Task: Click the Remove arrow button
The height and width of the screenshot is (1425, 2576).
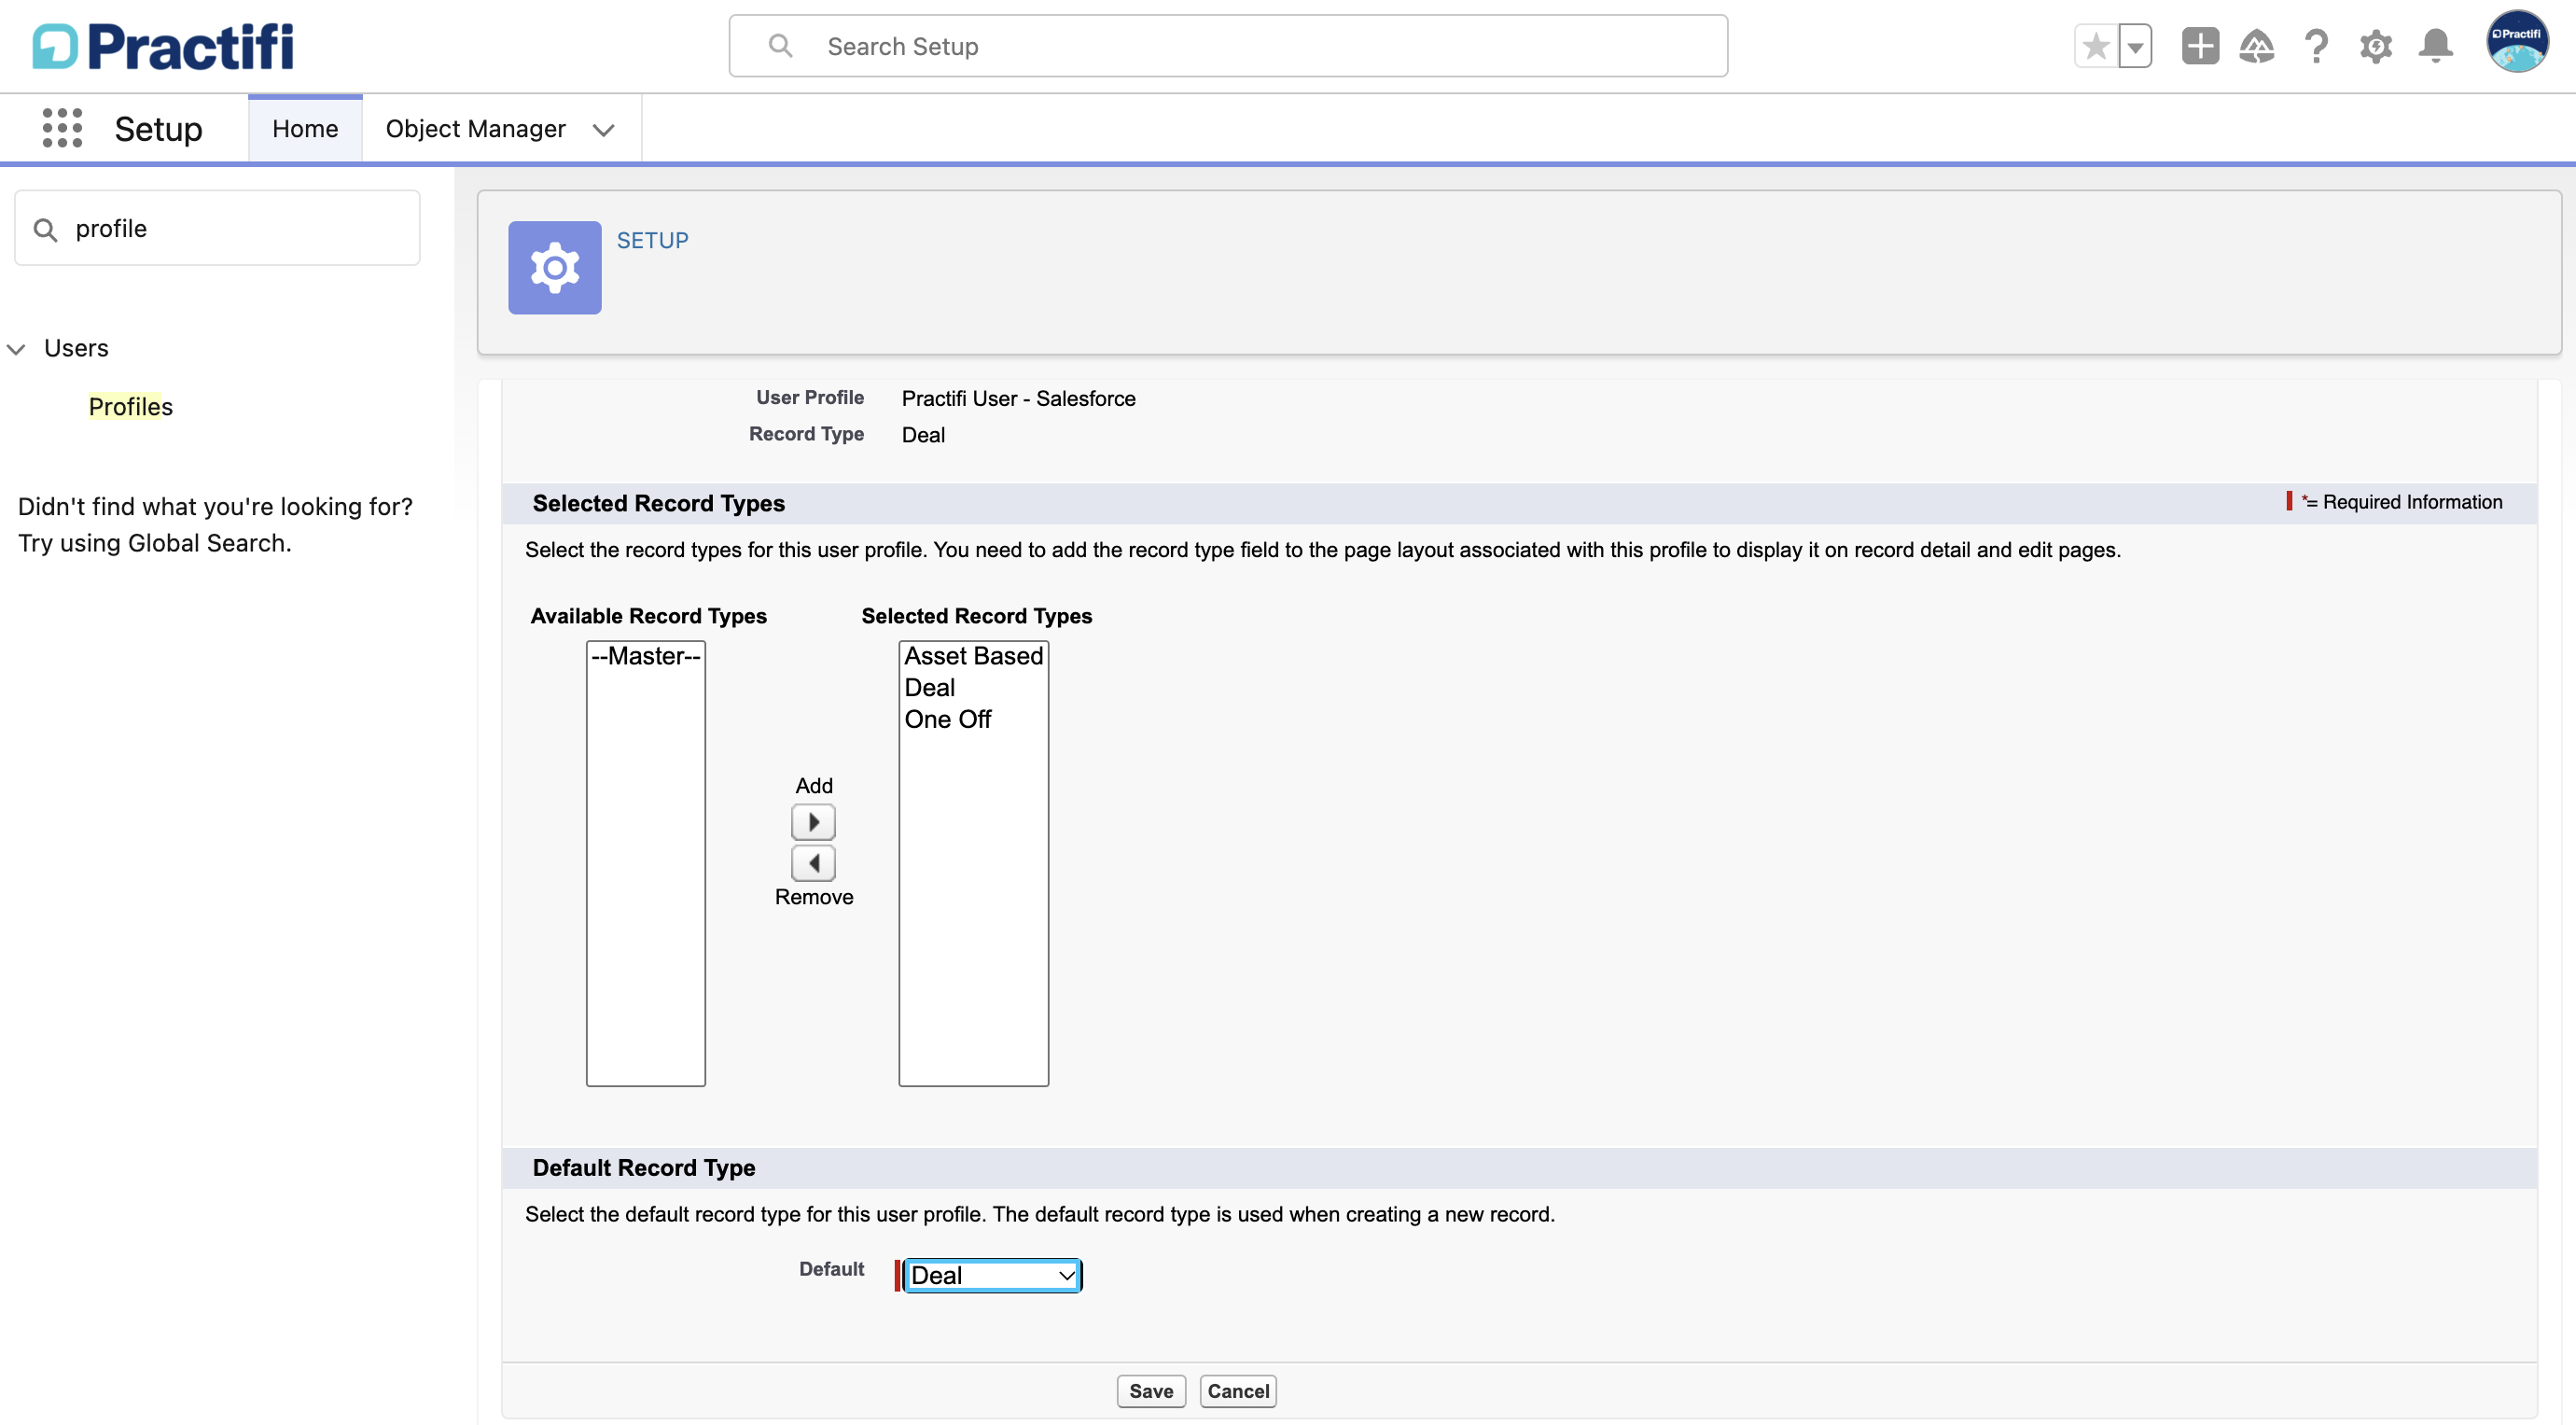Action: click(x=813, y=862)
